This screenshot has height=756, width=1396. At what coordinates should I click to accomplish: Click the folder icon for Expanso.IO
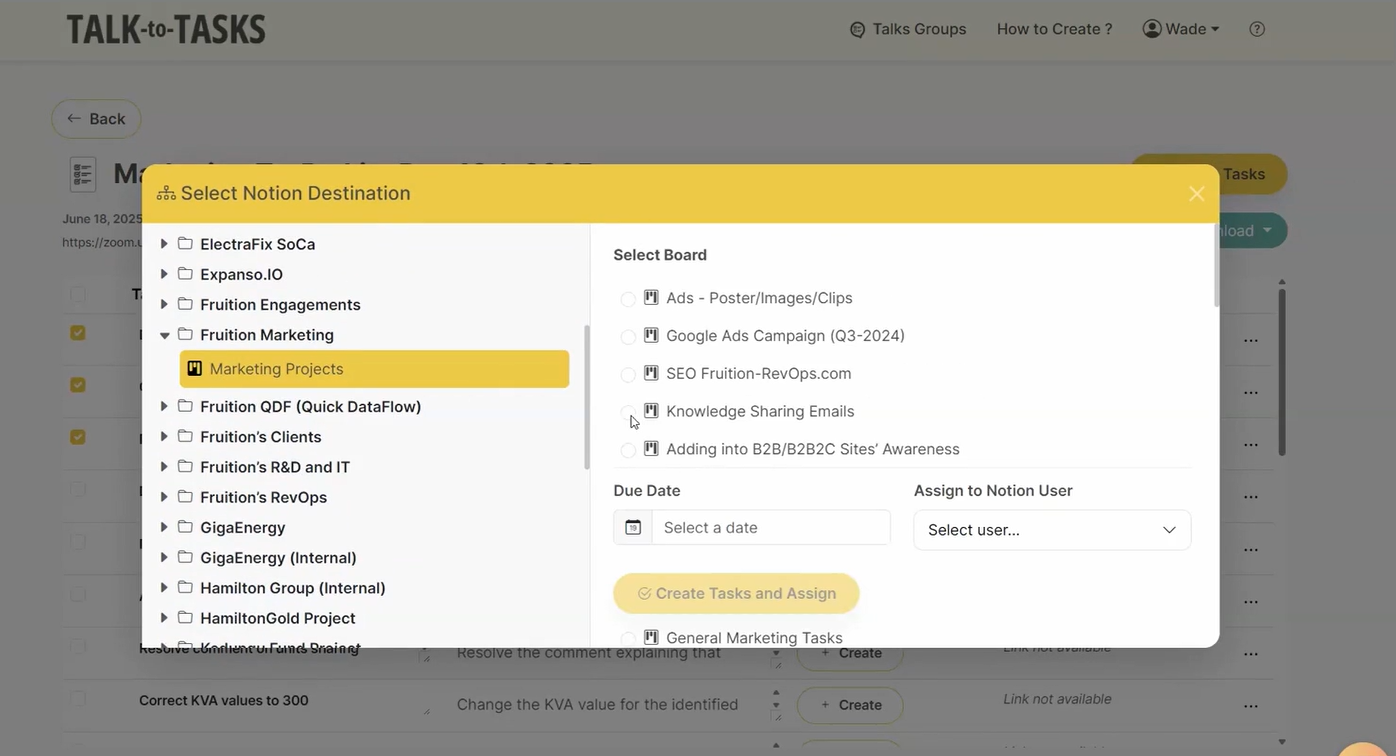185,273
